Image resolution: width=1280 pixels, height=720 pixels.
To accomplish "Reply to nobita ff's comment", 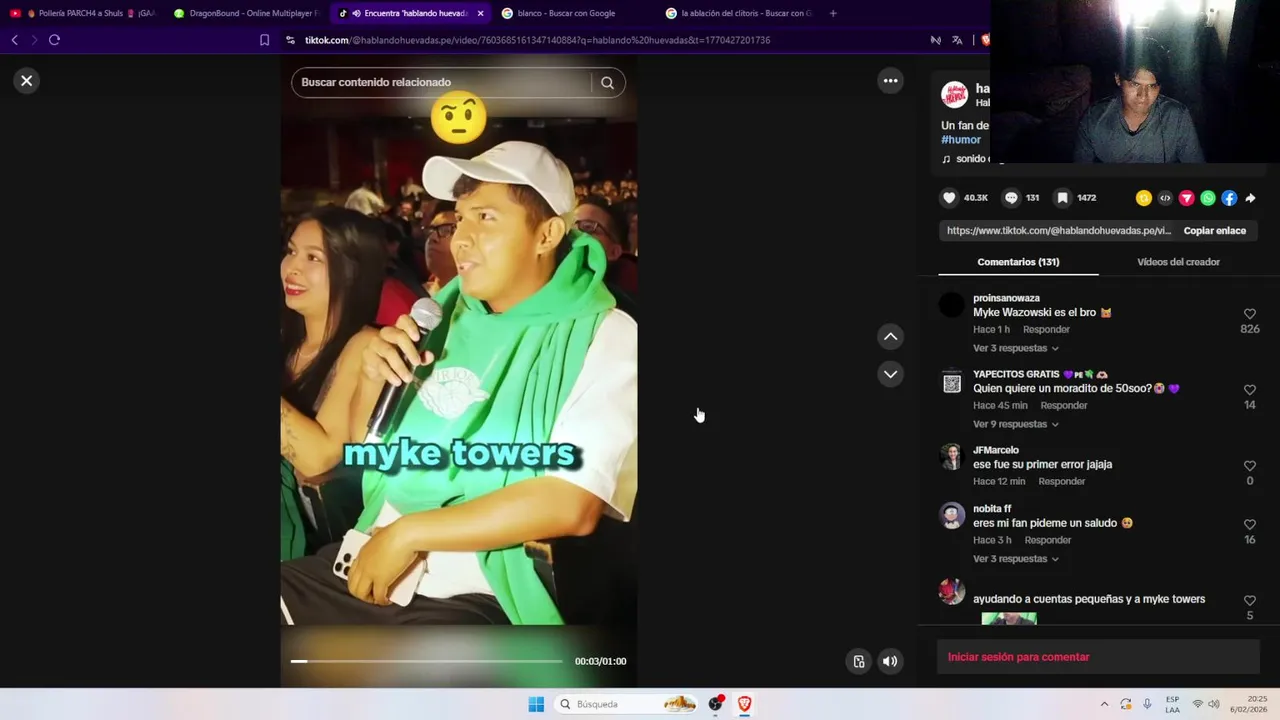I will pos(1048,541).
